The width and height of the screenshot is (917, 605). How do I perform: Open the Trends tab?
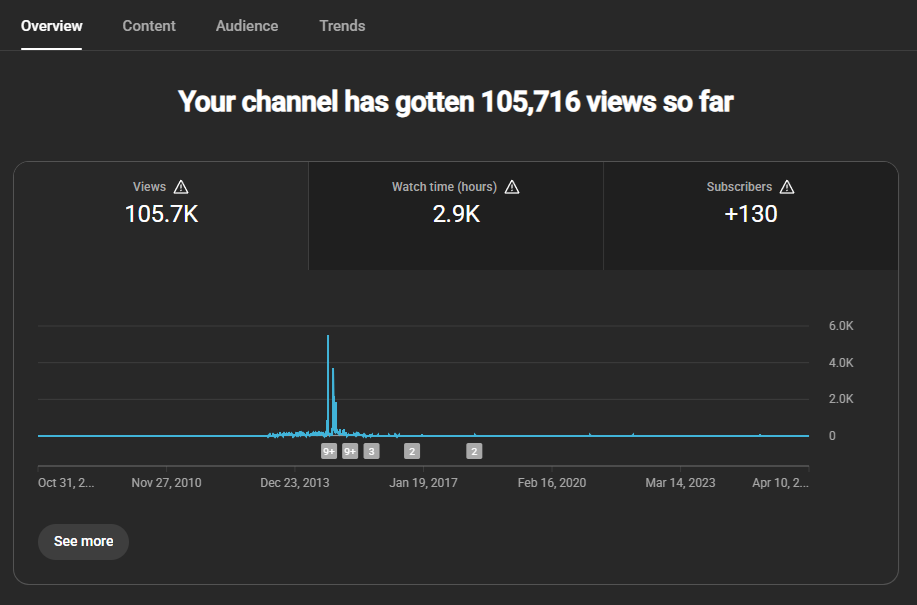pos(342,26)
